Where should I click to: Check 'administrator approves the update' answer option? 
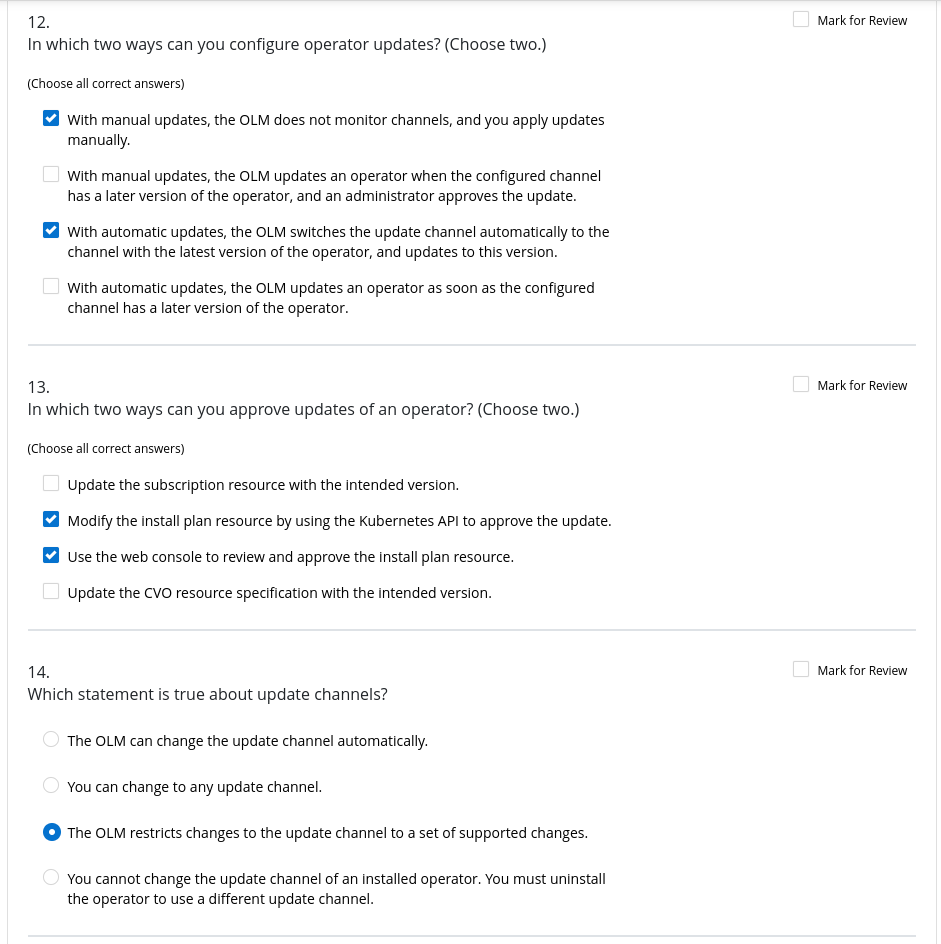[51, 174]
